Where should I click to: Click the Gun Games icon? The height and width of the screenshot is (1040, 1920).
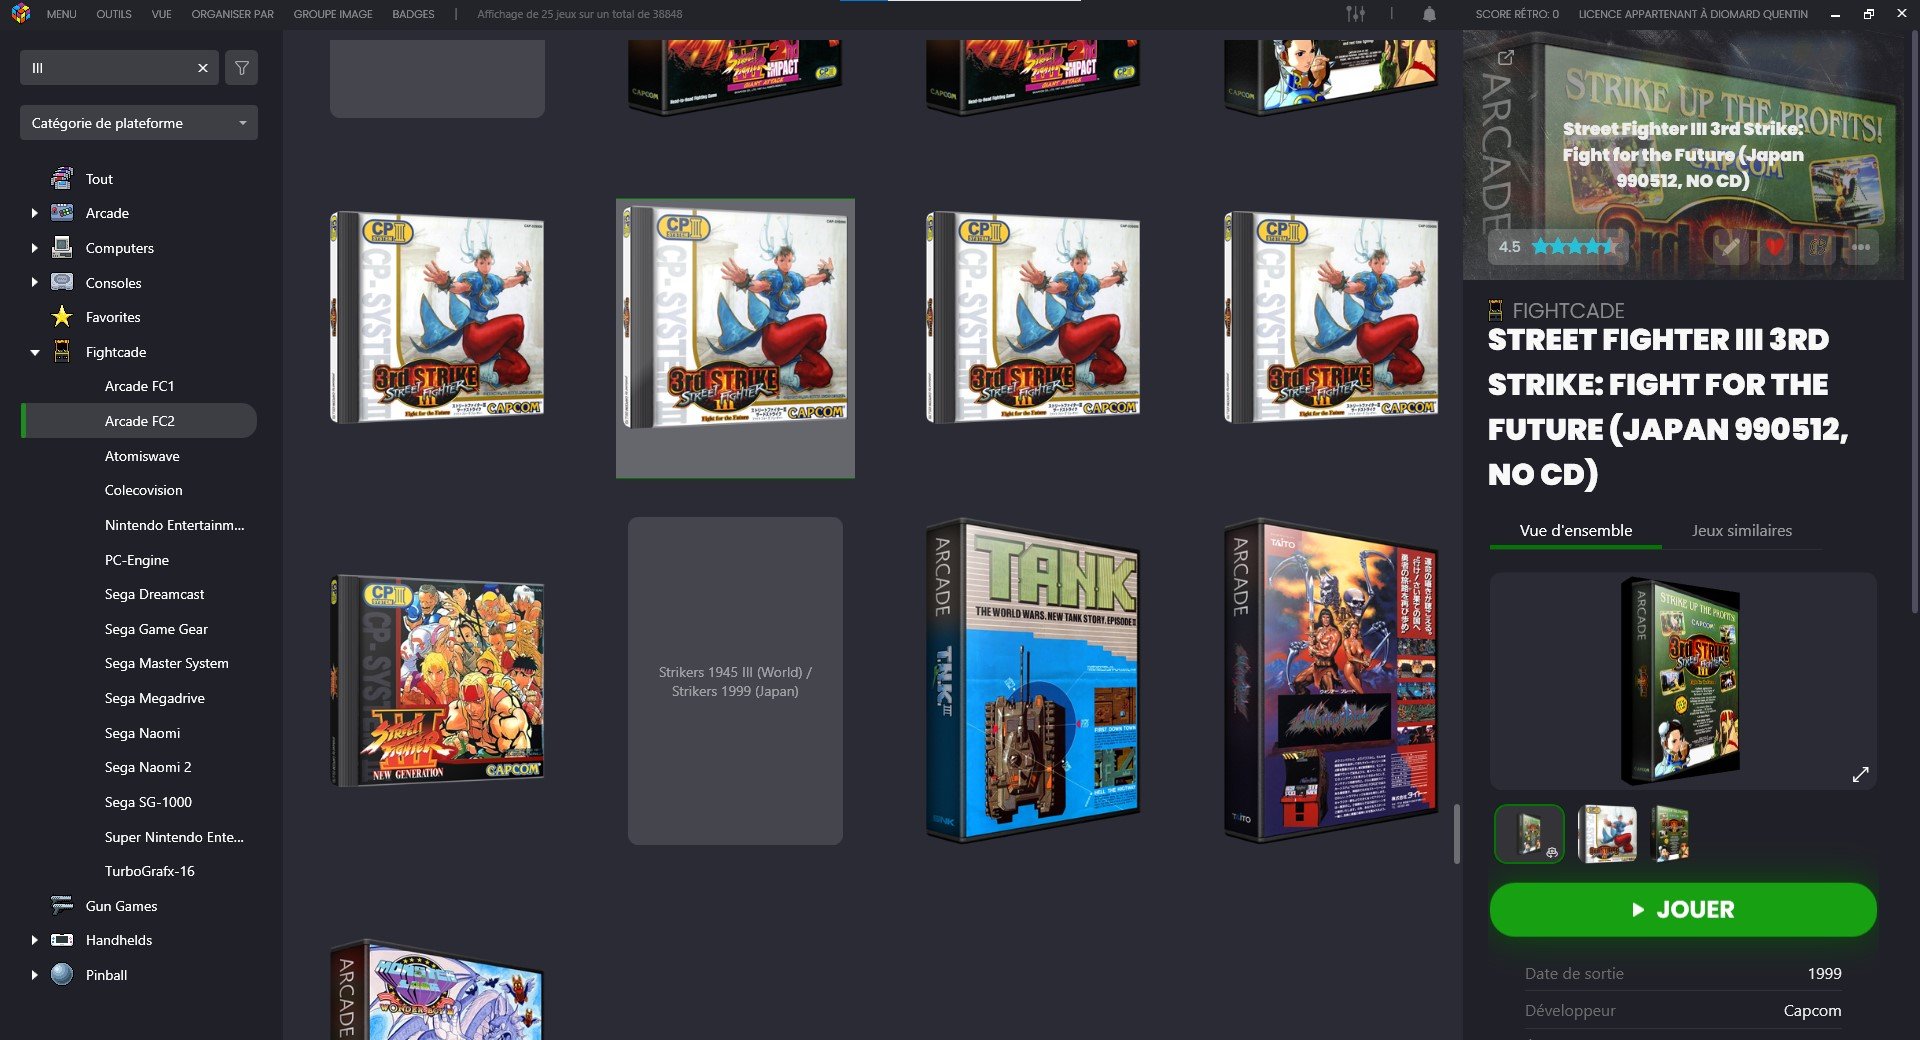62,906
